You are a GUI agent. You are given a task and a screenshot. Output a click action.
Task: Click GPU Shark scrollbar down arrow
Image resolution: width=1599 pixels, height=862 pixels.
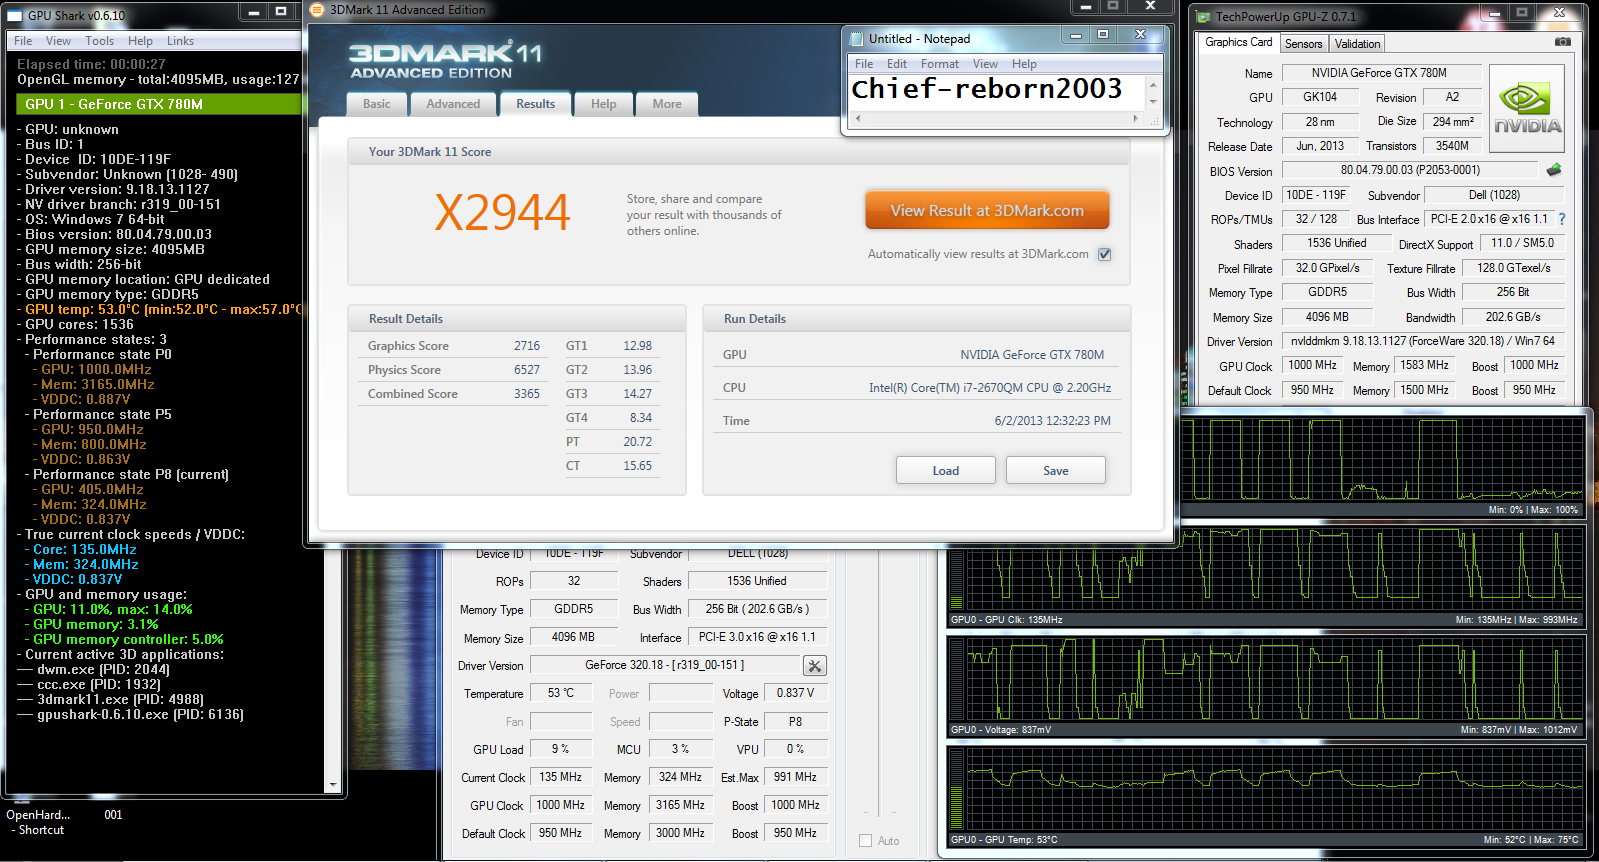(x=334, y=785)
